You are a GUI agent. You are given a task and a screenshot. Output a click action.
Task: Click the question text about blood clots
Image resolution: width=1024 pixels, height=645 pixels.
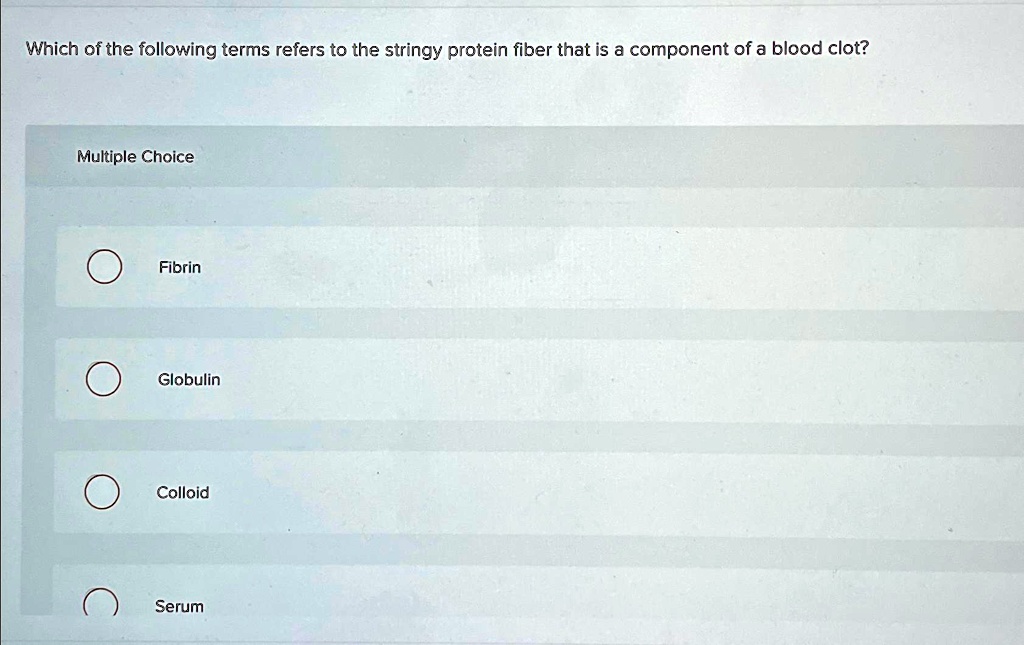tap(444, 47)
